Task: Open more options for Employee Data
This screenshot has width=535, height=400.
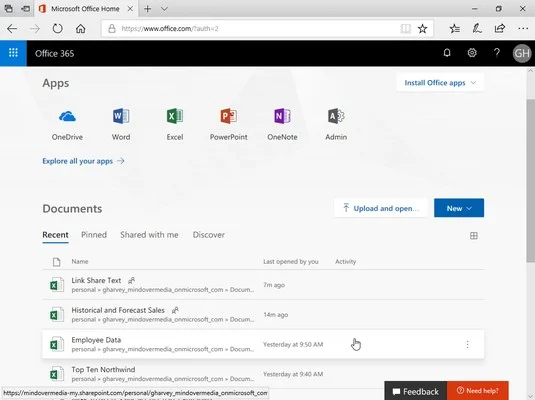Action: [x=467, y=344]
